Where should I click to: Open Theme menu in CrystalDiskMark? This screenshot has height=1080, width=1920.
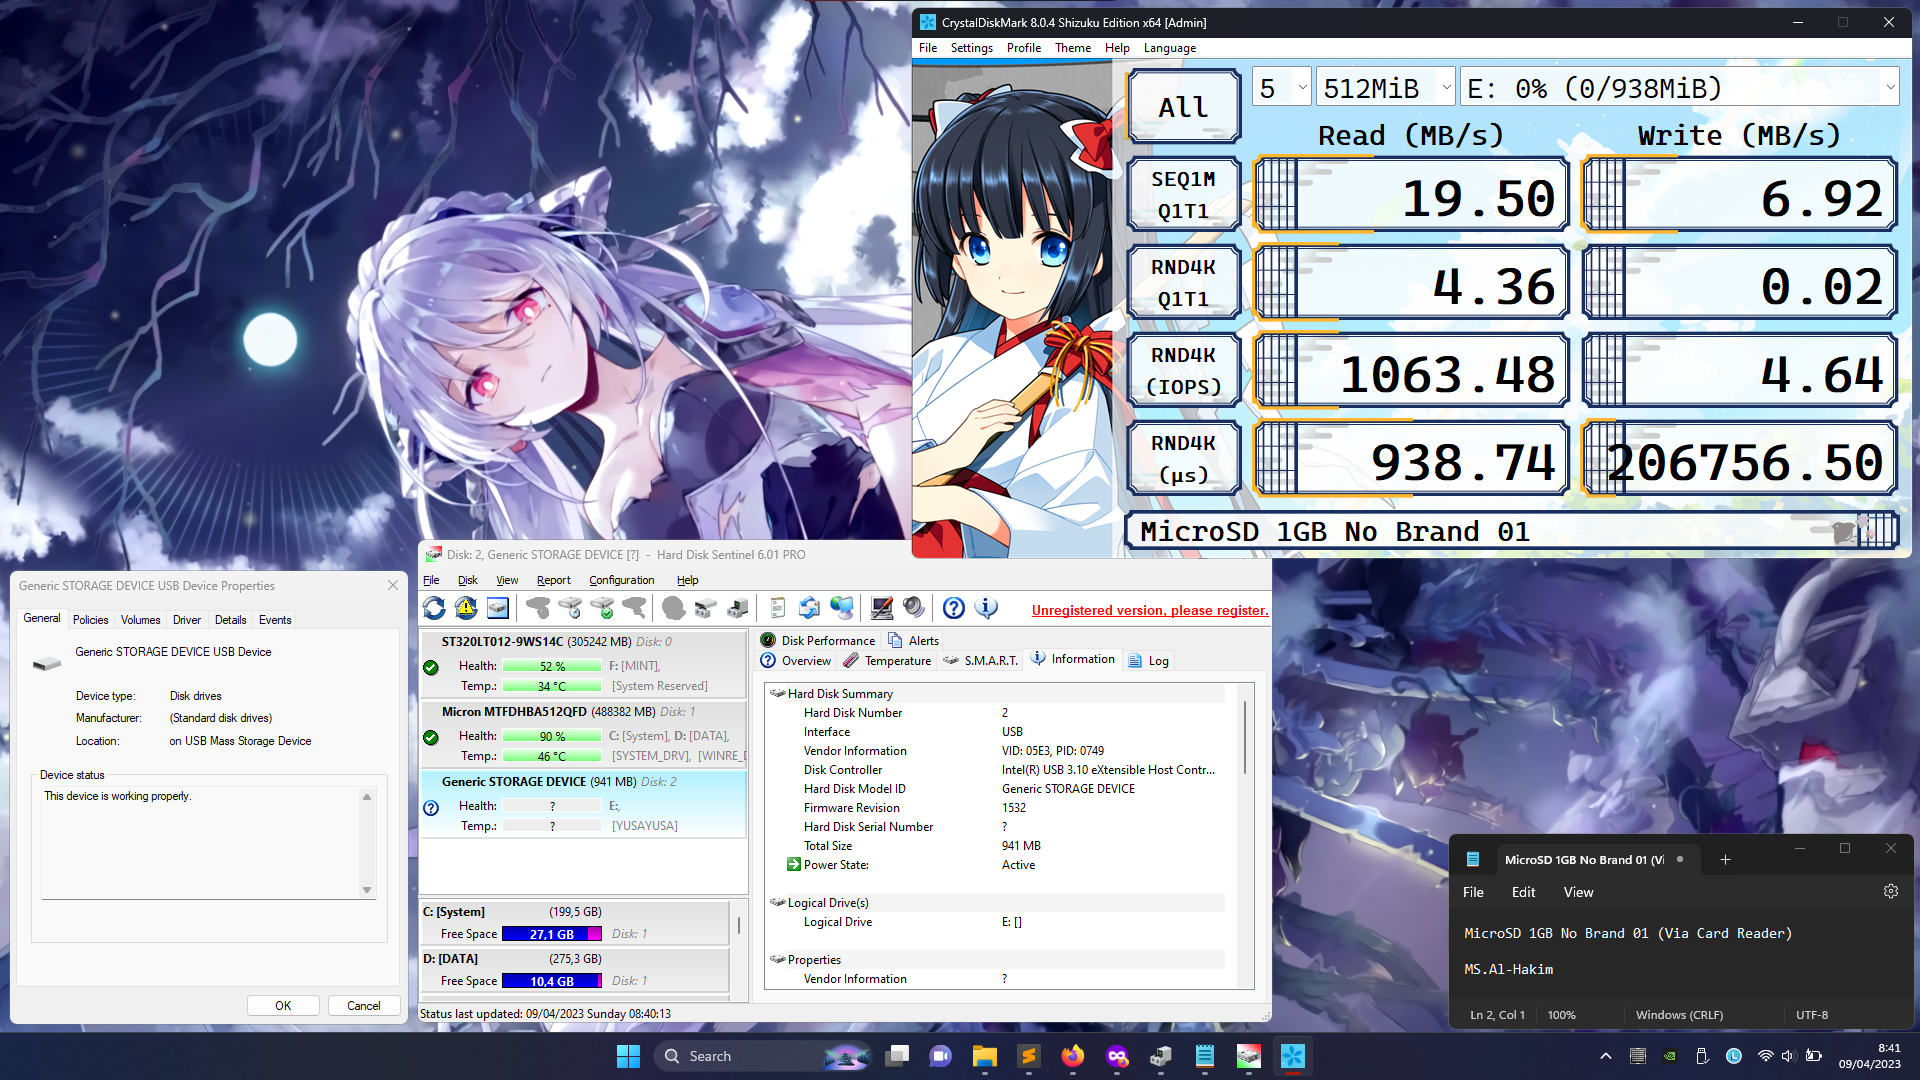[1073, 48]
